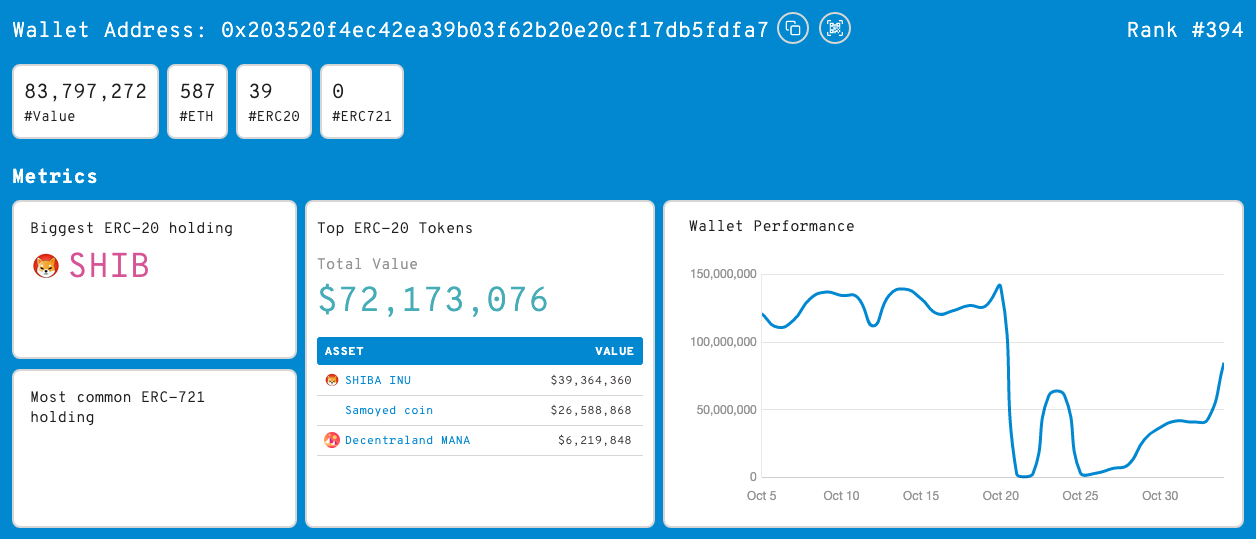Open the SHIBA INU asset link
The height and width of the screenshot is (539, 1256).
pos(378,380)
